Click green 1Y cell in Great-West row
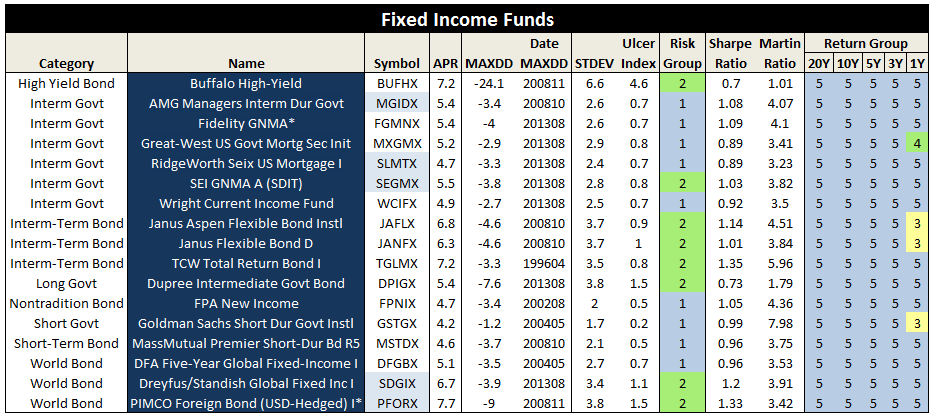 [916, 143]
